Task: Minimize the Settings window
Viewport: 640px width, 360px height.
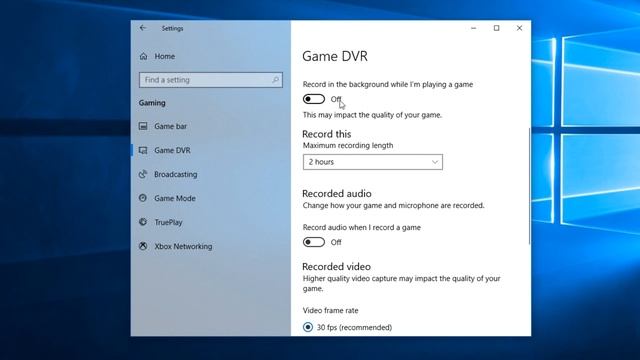Action: 473,28
